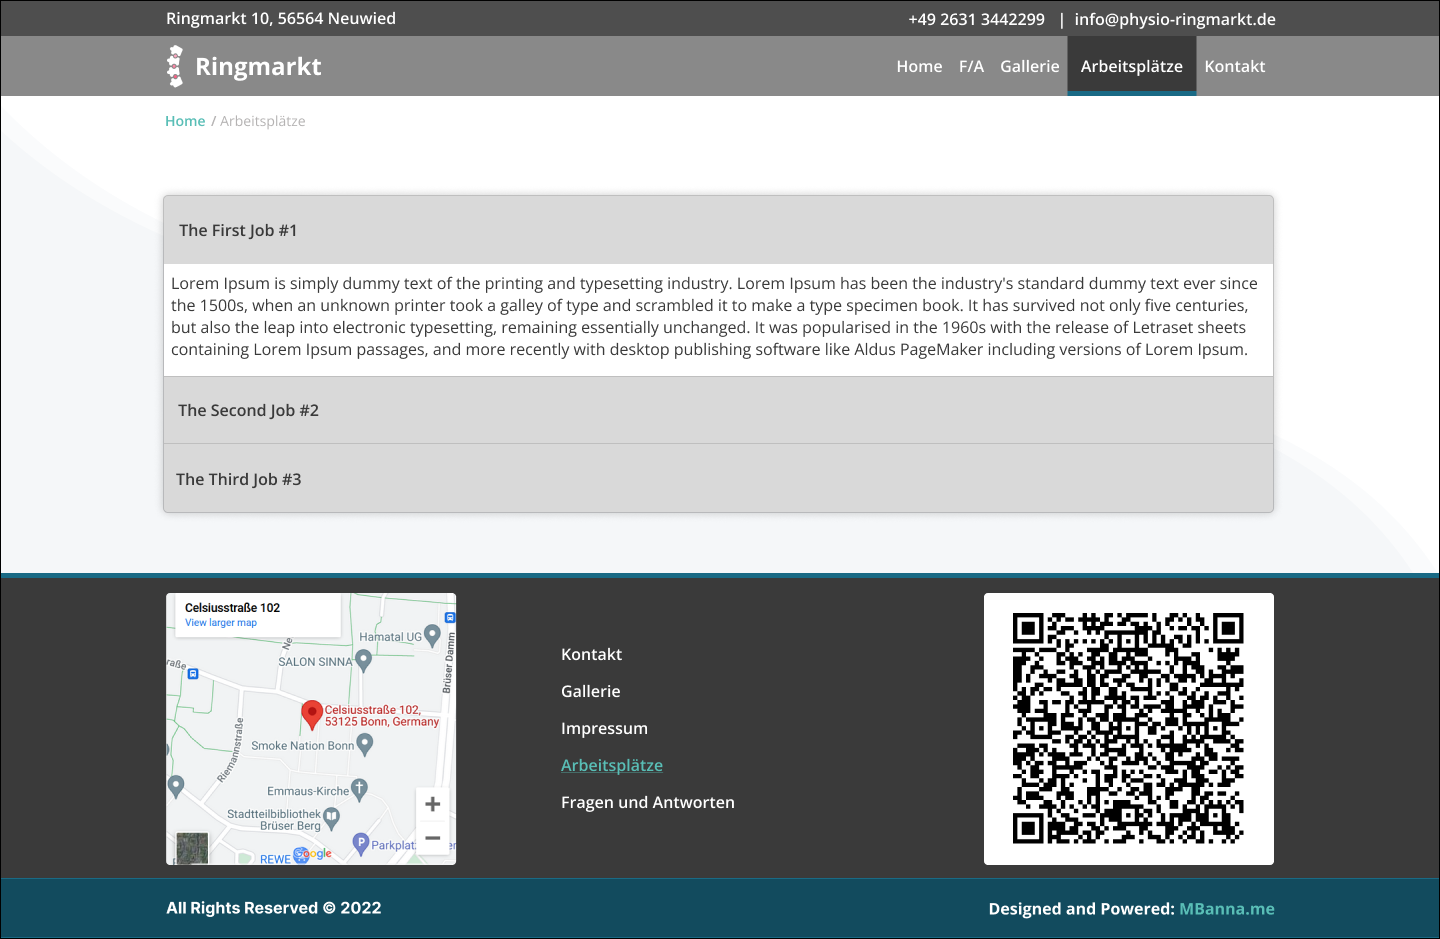The width and height of the screenshot is (1440, 939).
Task: Click the Arbeitsplätze breadcrumb text
Action: (263, 121)
